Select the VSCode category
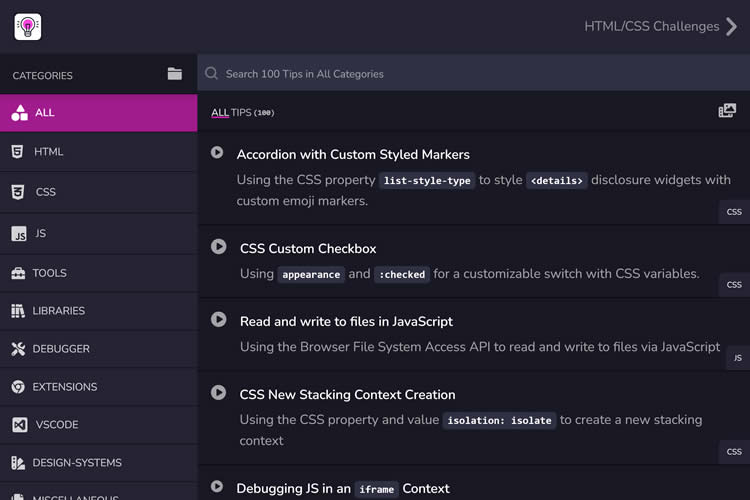750x500 pixels. [x=56, y=425]
